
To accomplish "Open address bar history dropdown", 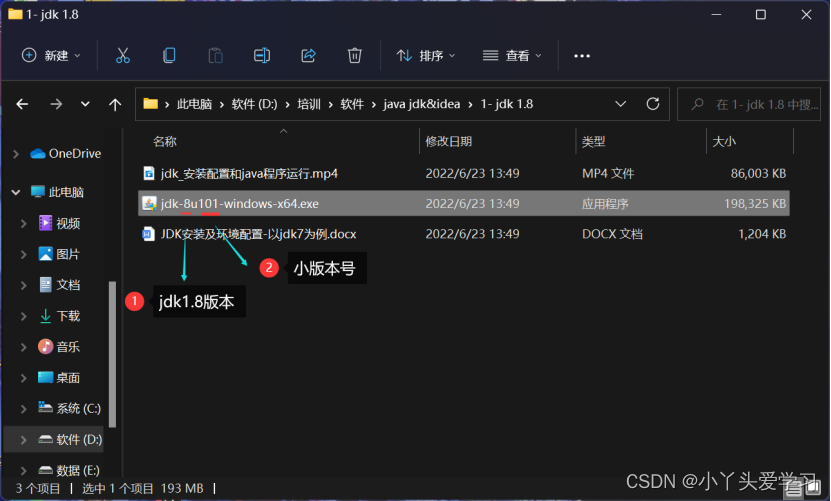I will 621,104.
